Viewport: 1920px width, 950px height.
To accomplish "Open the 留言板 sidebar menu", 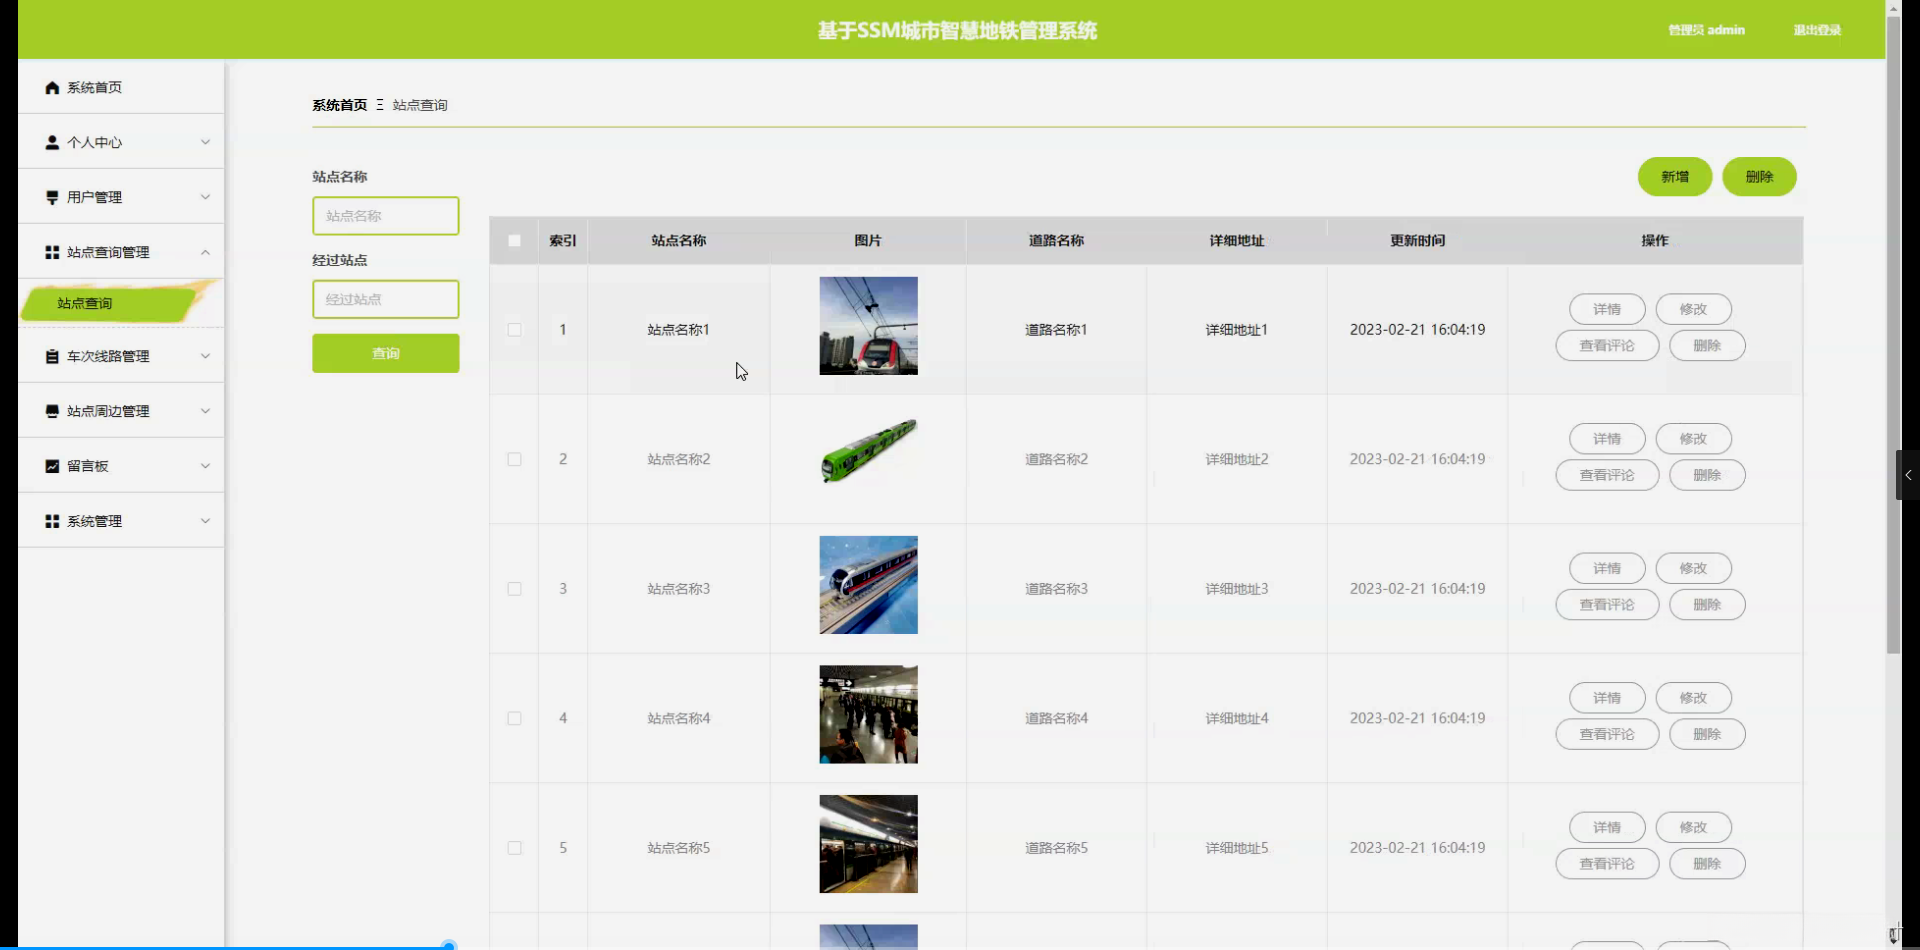I will coord(121,467).
